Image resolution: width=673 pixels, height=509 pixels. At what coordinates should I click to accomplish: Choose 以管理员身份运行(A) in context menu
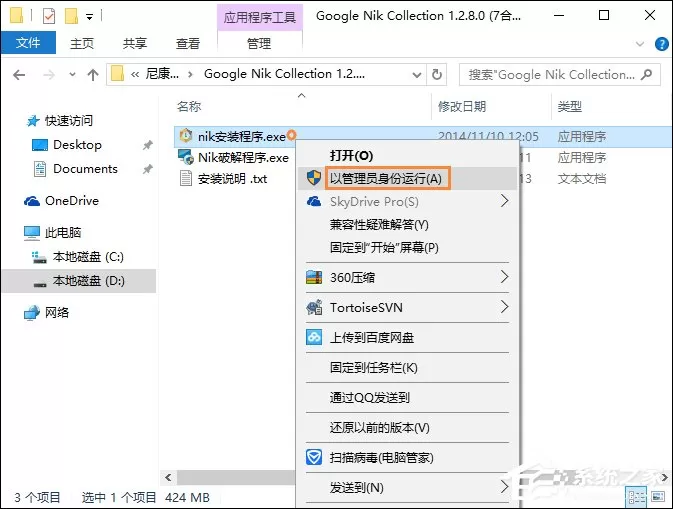pyautogui.click(x=385, y=178)
